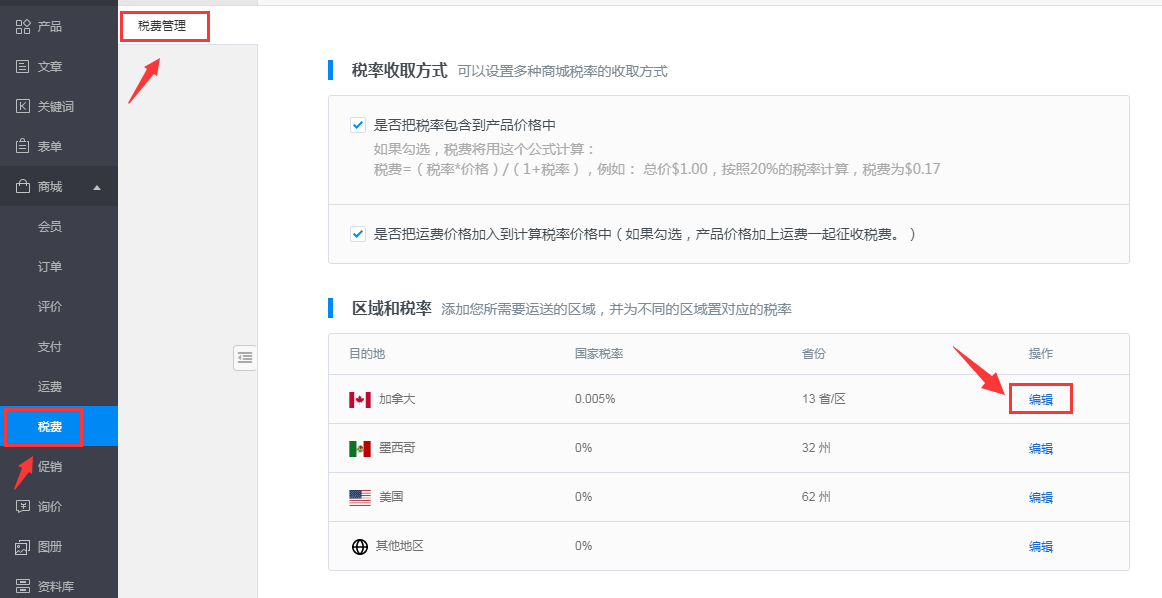
Task: Click the 产品 products icon in sidebar
Action: [x=22, y=26]
